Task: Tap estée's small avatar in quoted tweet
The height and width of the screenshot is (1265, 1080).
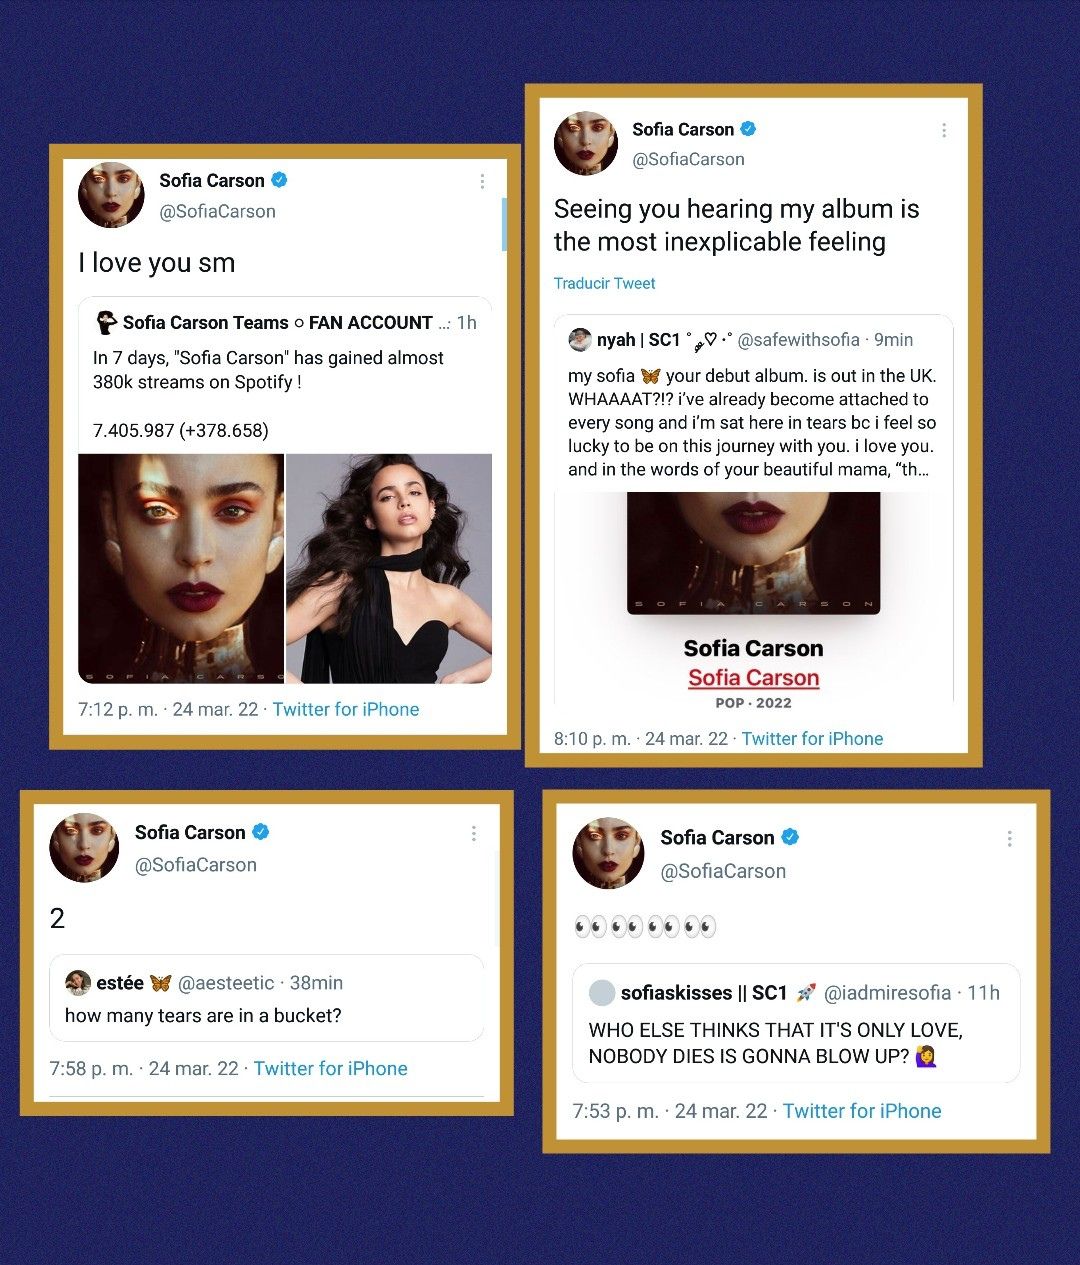Action: tap(77, 983)
